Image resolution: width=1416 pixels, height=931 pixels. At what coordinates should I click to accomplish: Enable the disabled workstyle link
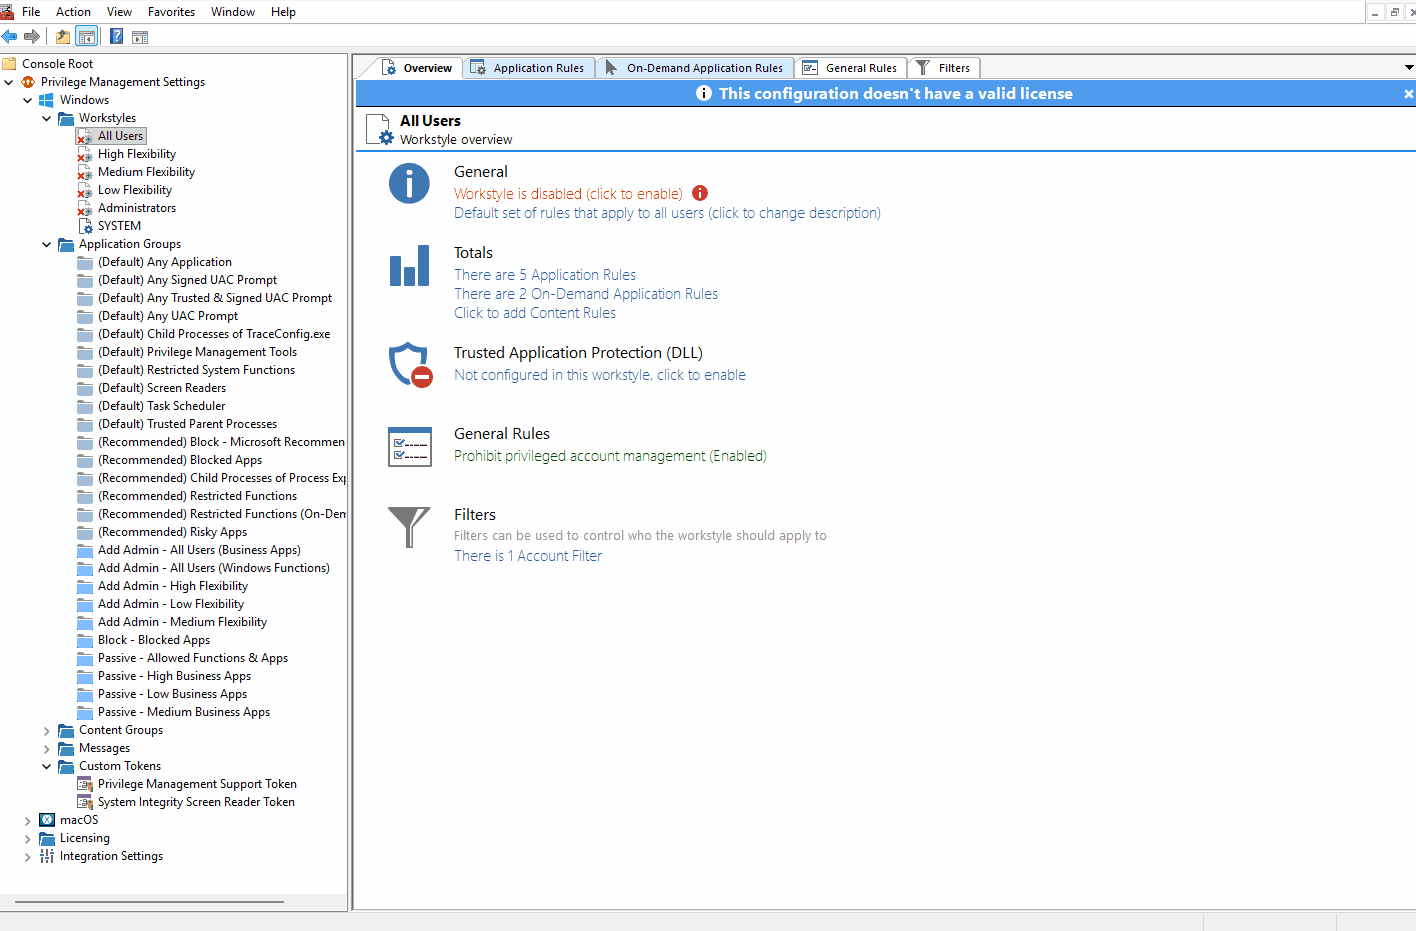(568, 194)
